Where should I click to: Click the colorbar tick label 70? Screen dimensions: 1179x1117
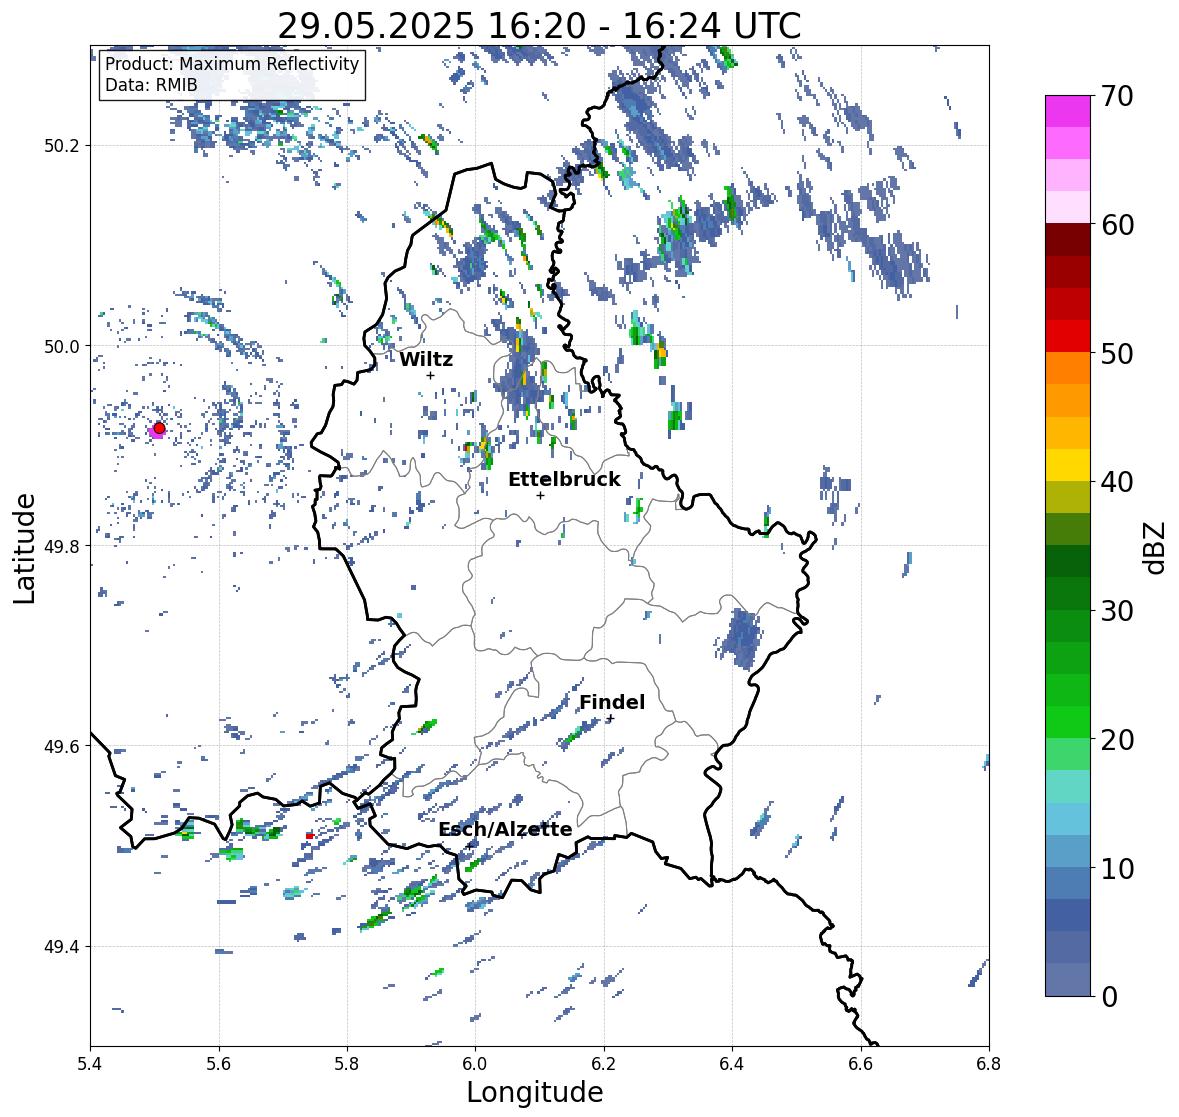1117,96
